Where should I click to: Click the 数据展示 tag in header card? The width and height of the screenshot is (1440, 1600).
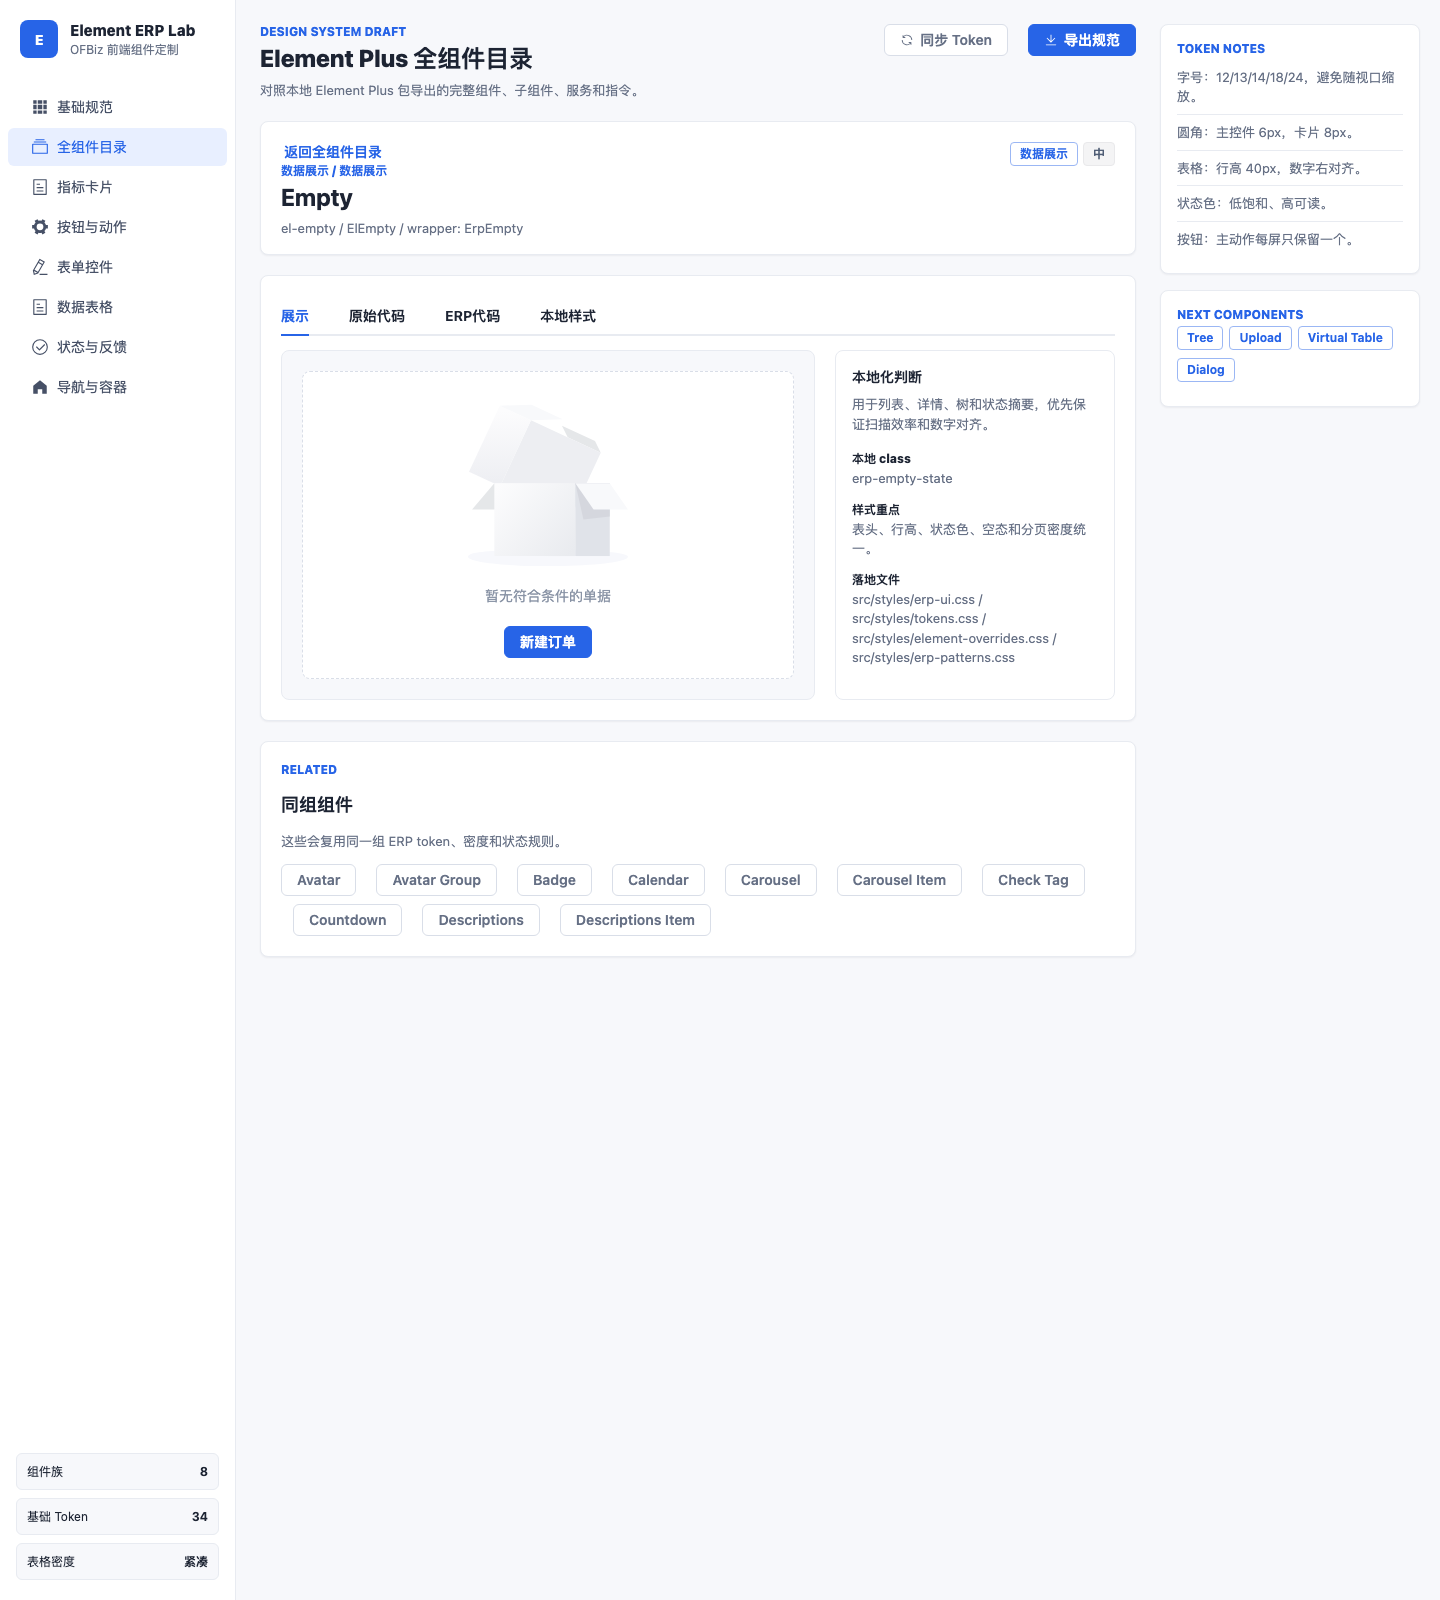click(1044, 154)
